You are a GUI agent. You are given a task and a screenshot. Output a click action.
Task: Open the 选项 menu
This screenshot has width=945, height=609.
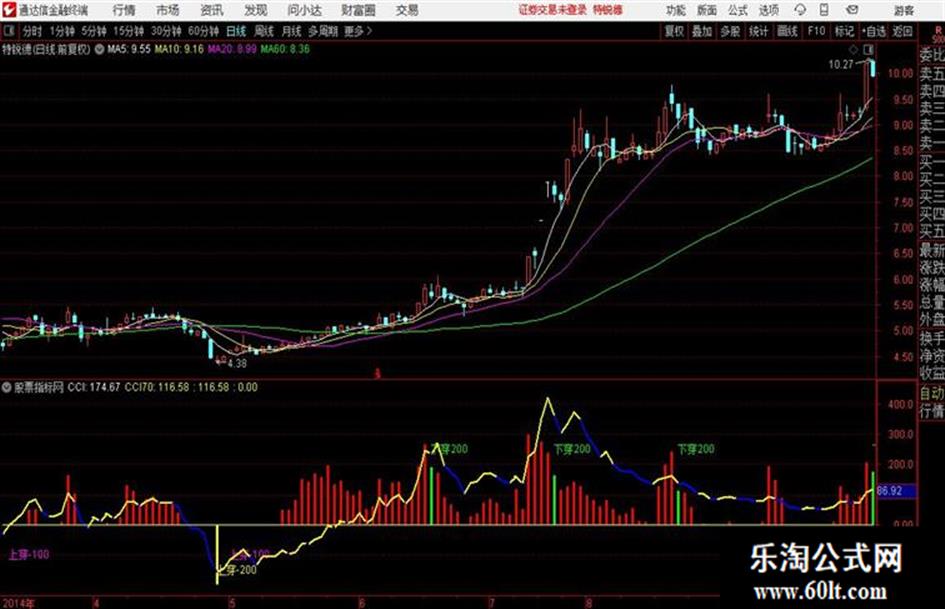click(x=769, y=10)
